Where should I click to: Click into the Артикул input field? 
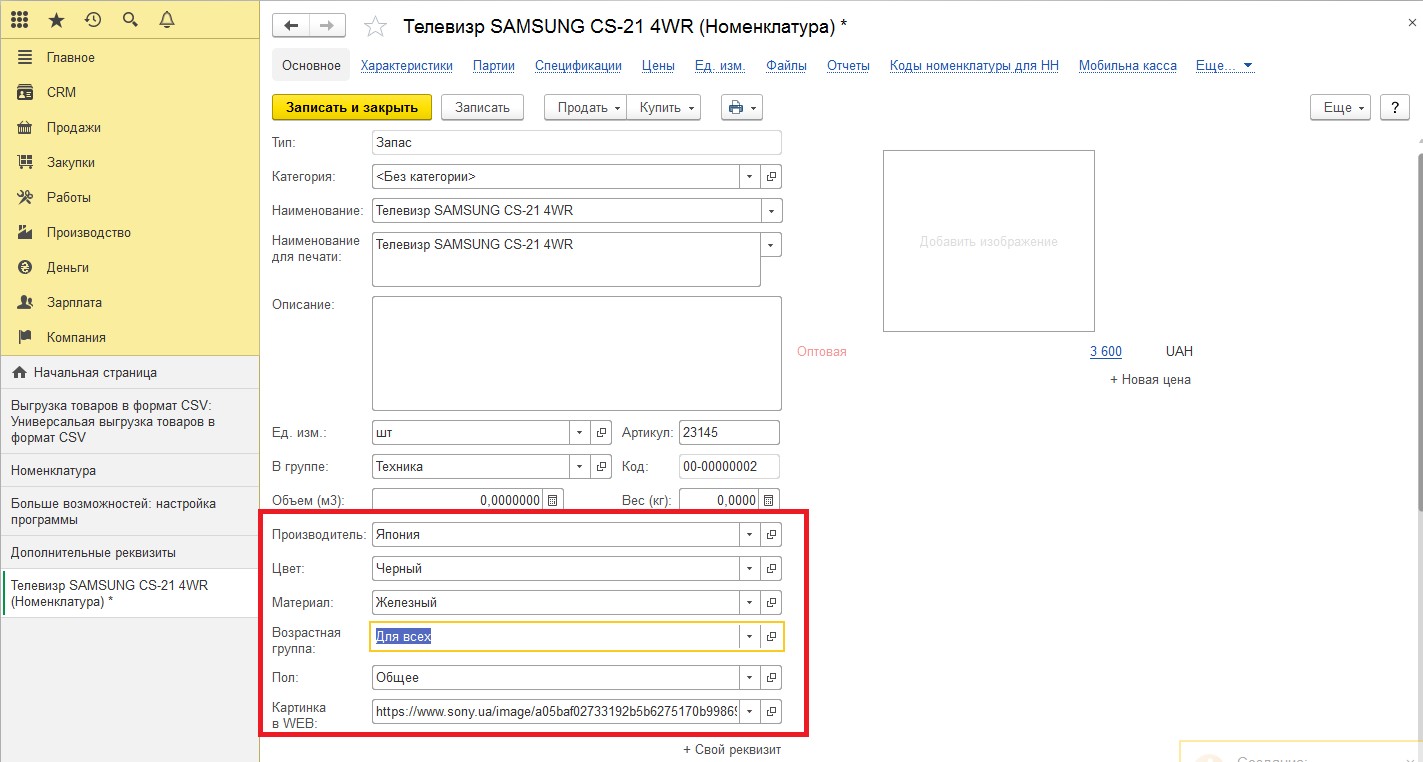[x=728, y=433]
